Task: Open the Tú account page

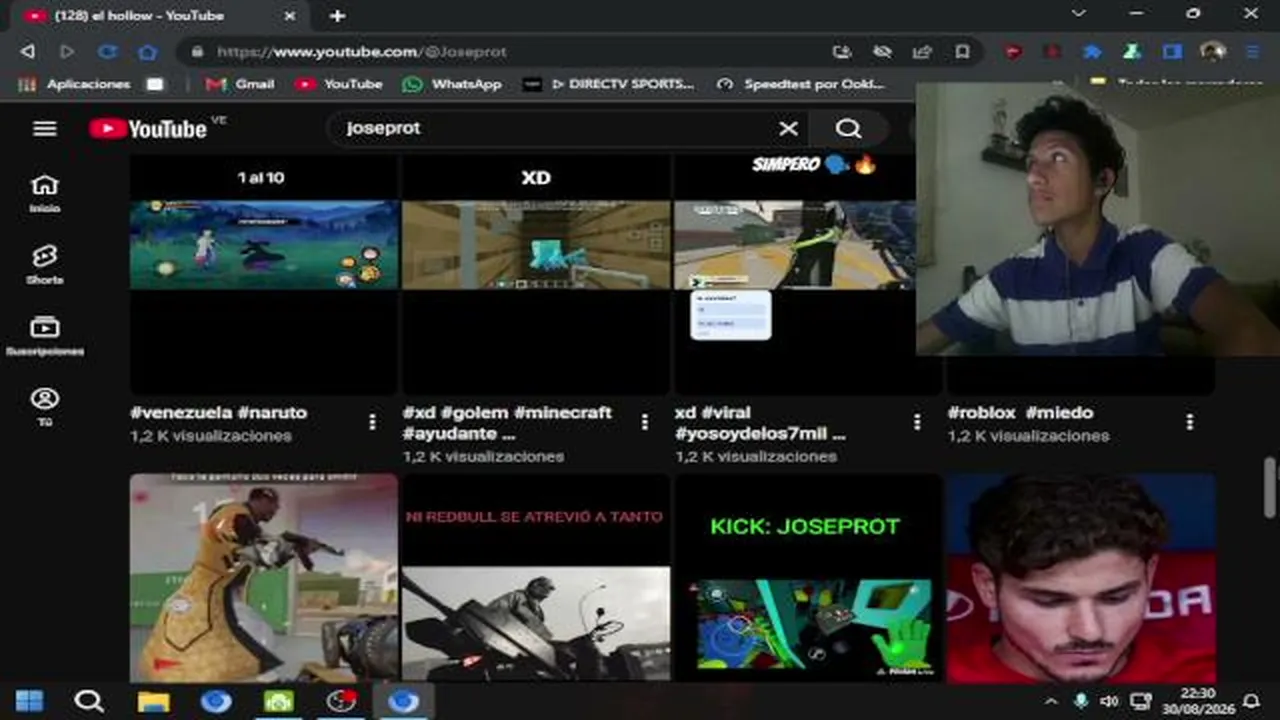Action: [45, 407]
